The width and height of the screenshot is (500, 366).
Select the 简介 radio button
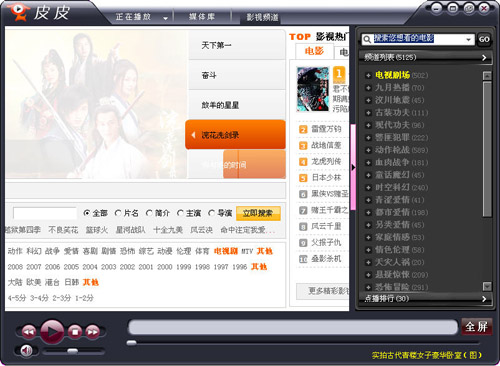[x=149, y=213]
